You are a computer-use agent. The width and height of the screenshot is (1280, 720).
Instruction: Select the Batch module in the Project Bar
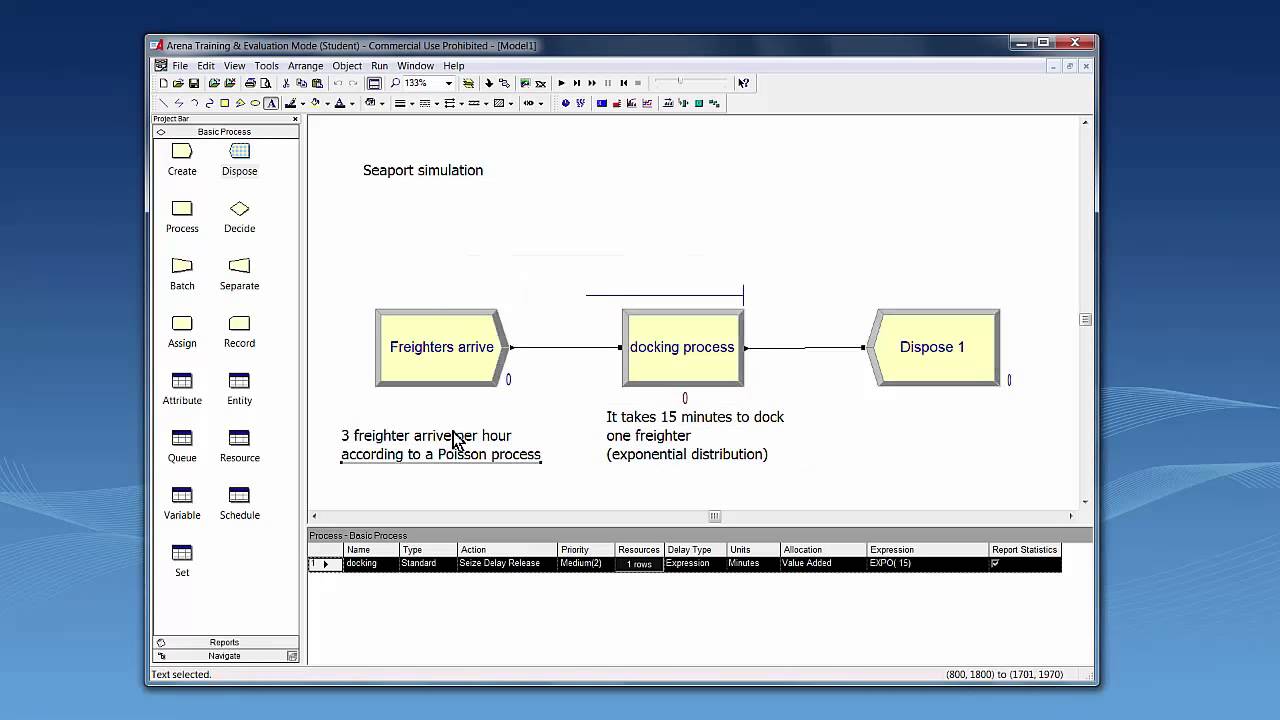(182, 273)
